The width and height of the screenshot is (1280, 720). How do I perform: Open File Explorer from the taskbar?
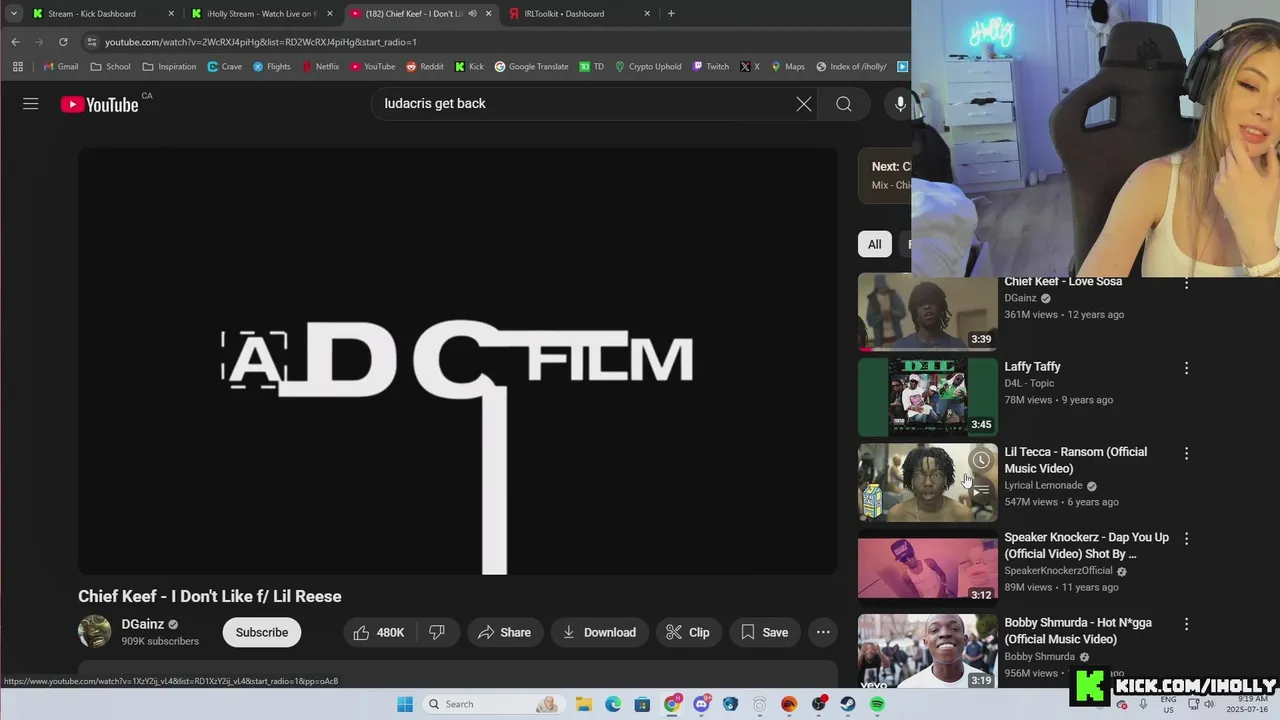coord(584,704)
